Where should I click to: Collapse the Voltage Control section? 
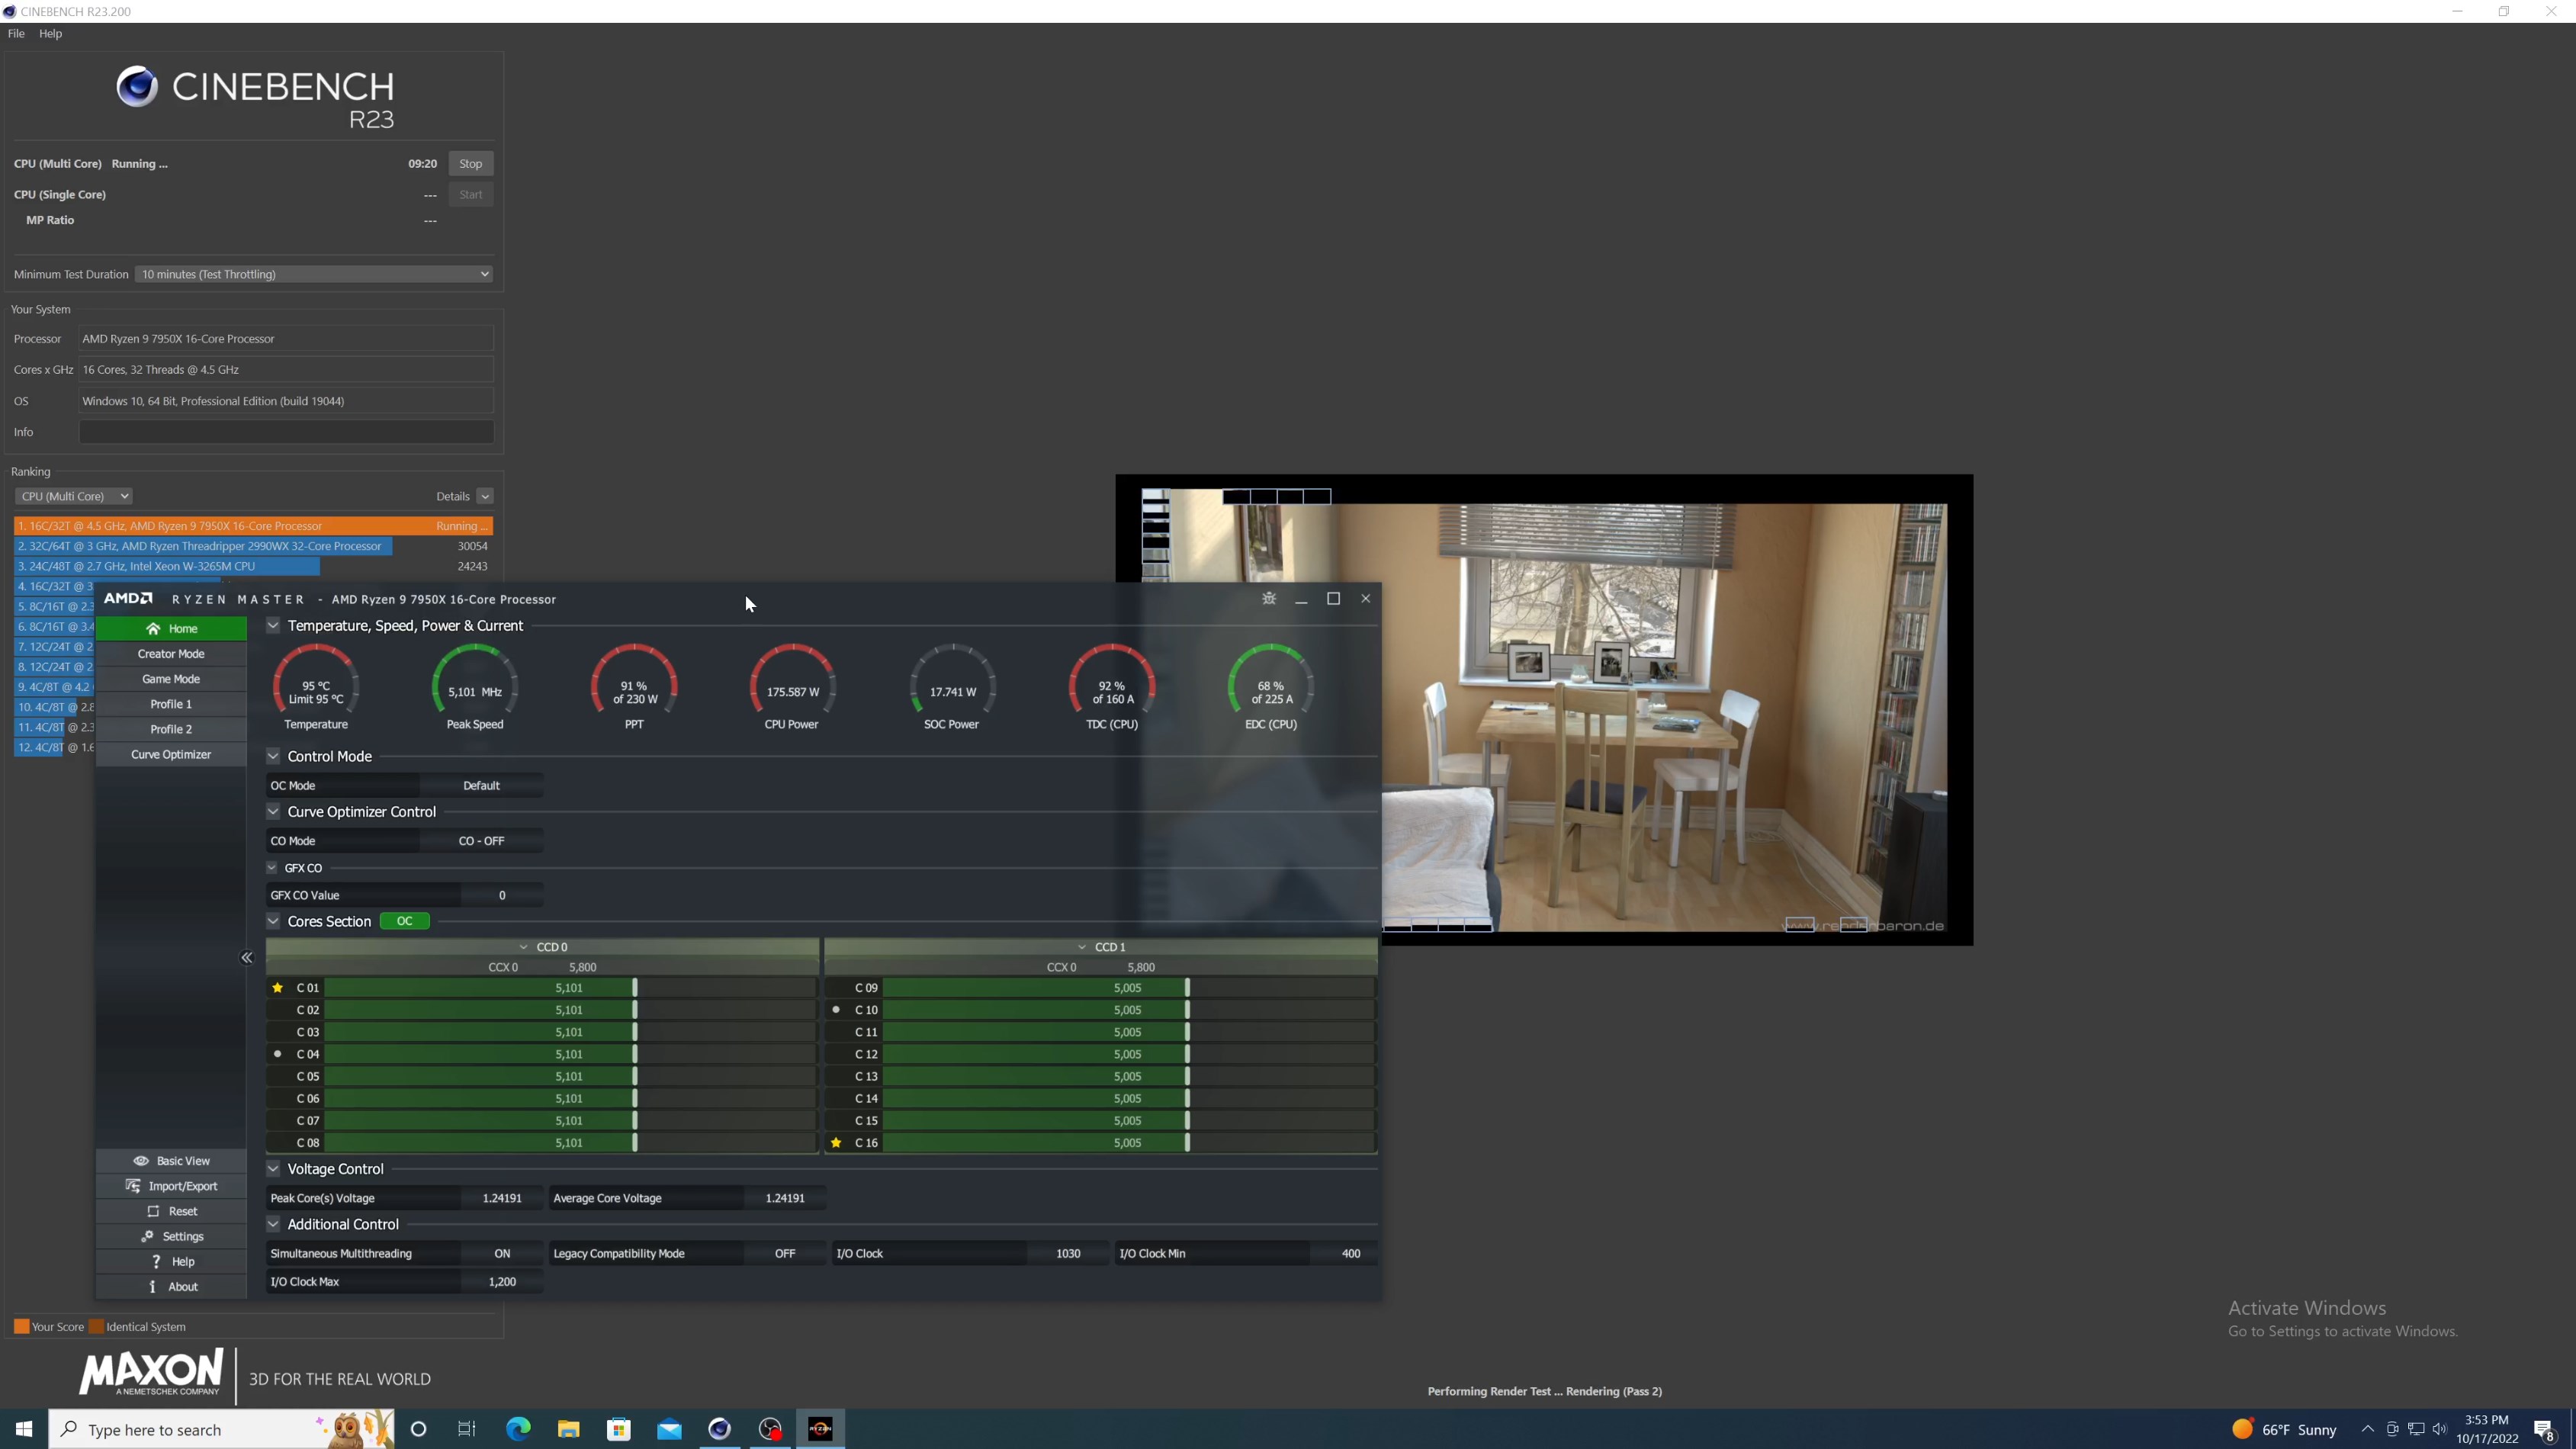click(273, 1169)
